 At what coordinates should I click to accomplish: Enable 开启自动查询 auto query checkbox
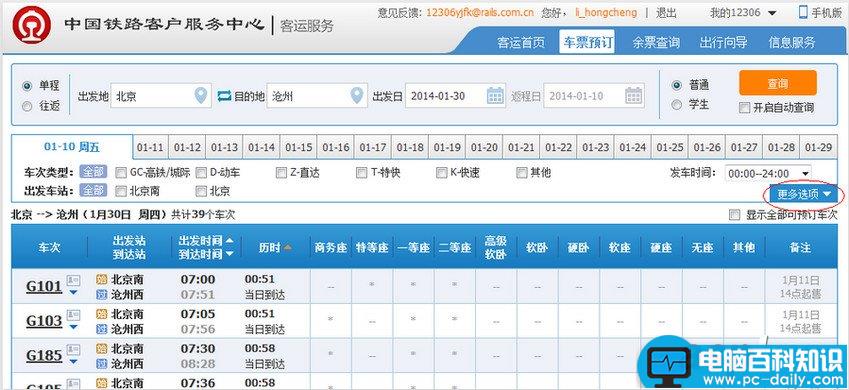pos(744,108)
